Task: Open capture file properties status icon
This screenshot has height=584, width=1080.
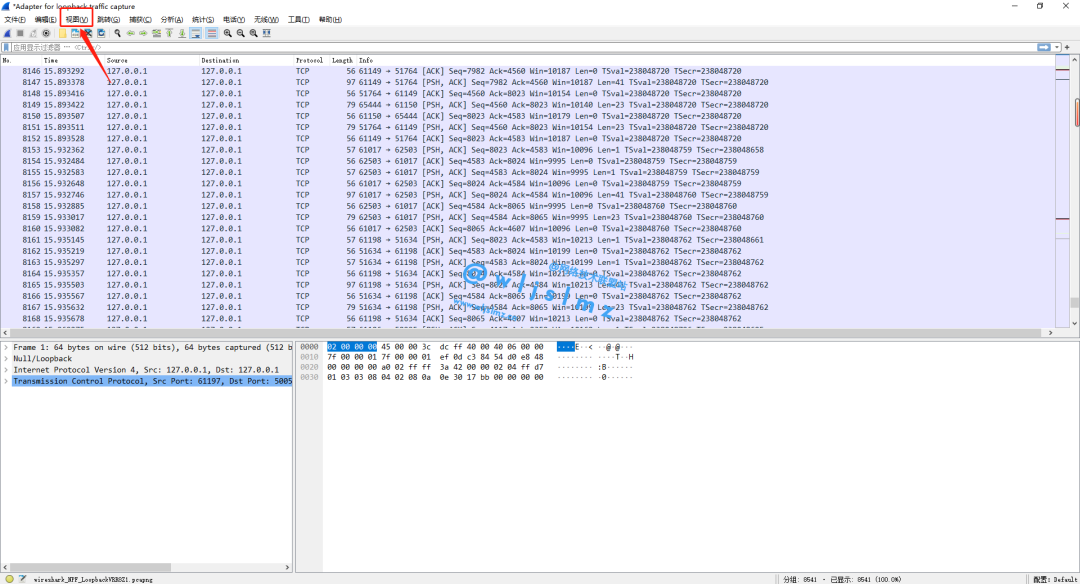Action: pyautogui.click(x=23, y=579)
